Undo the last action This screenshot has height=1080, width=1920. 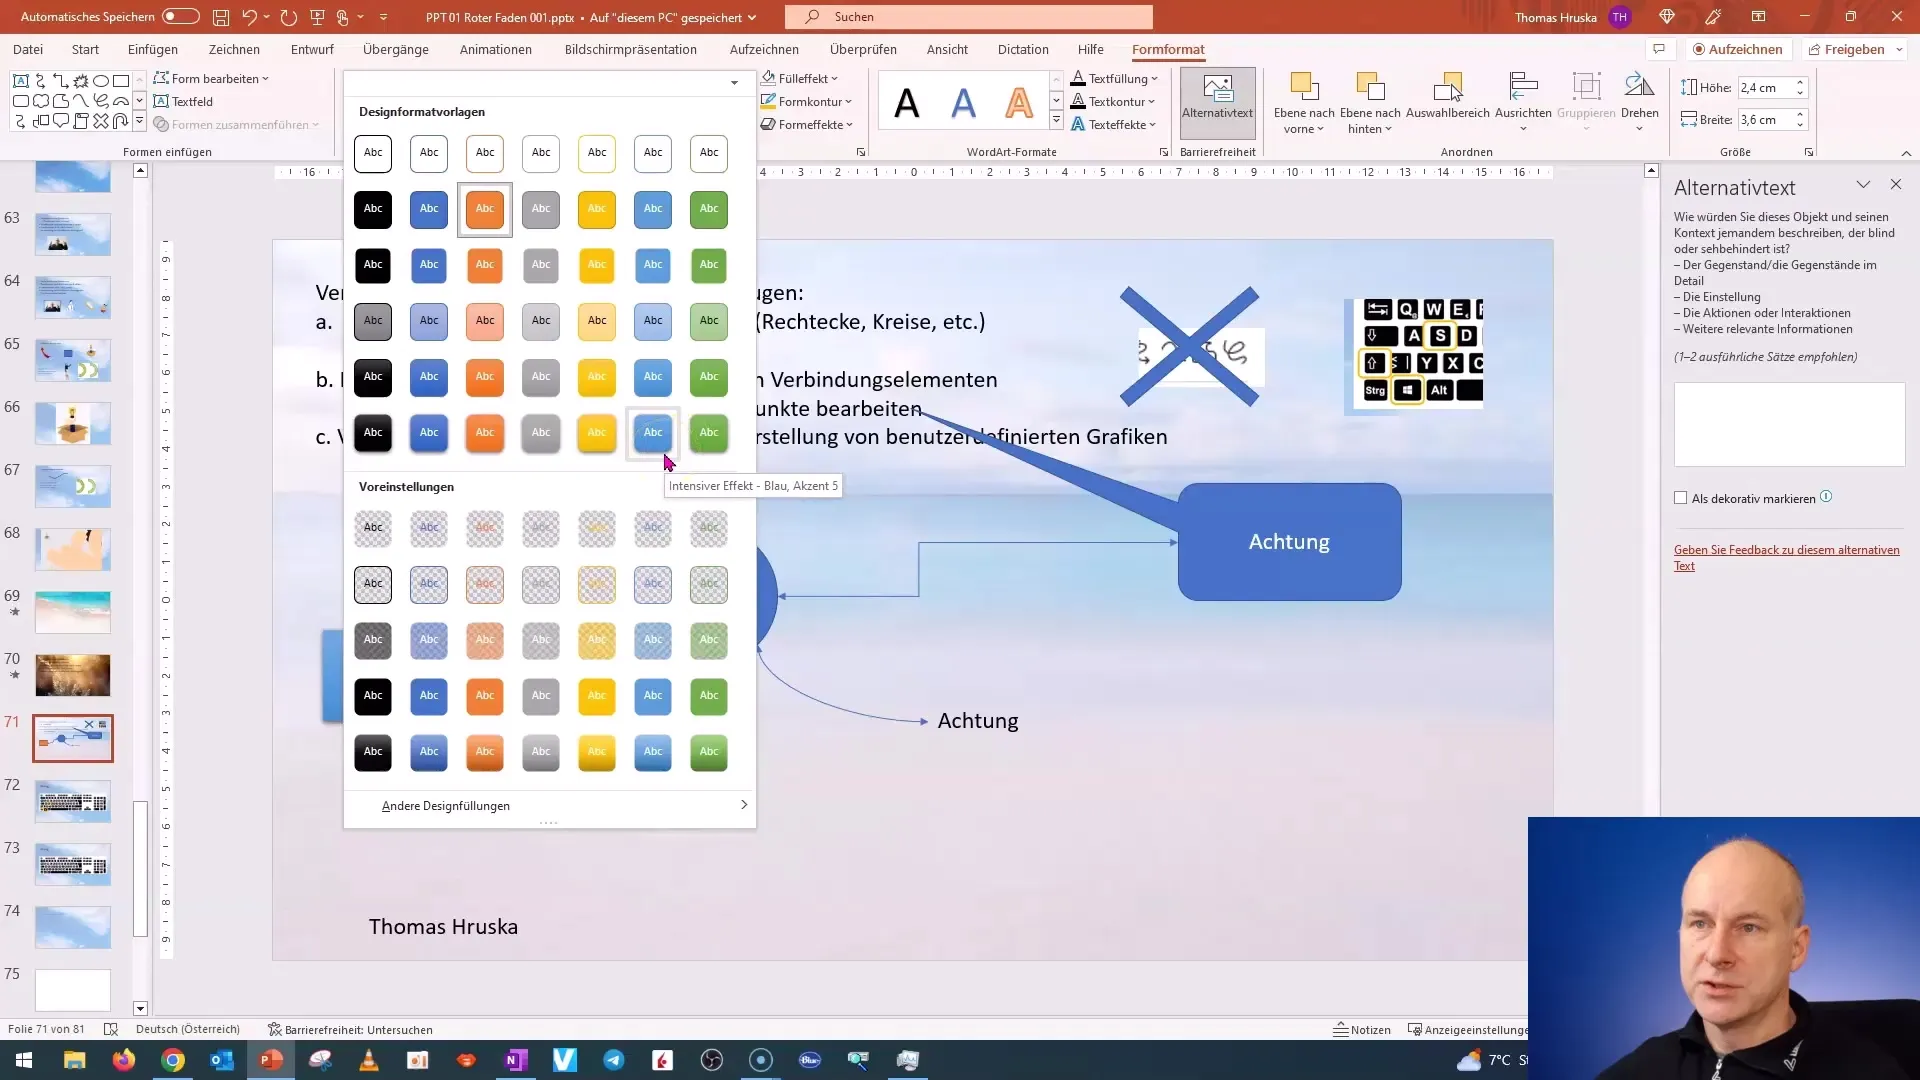click(x=249, y=17)
